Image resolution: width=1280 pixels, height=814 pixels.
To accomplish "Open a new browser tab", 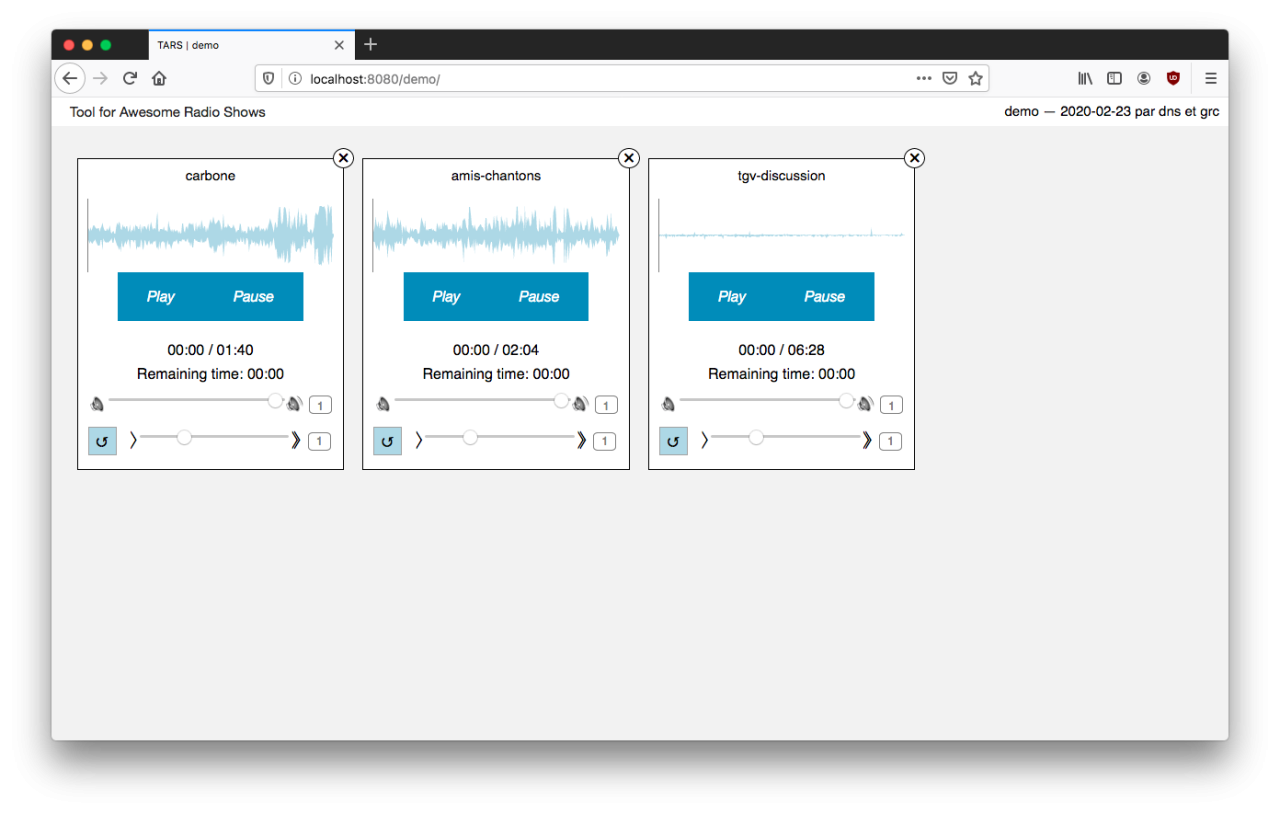I will 370,45.
